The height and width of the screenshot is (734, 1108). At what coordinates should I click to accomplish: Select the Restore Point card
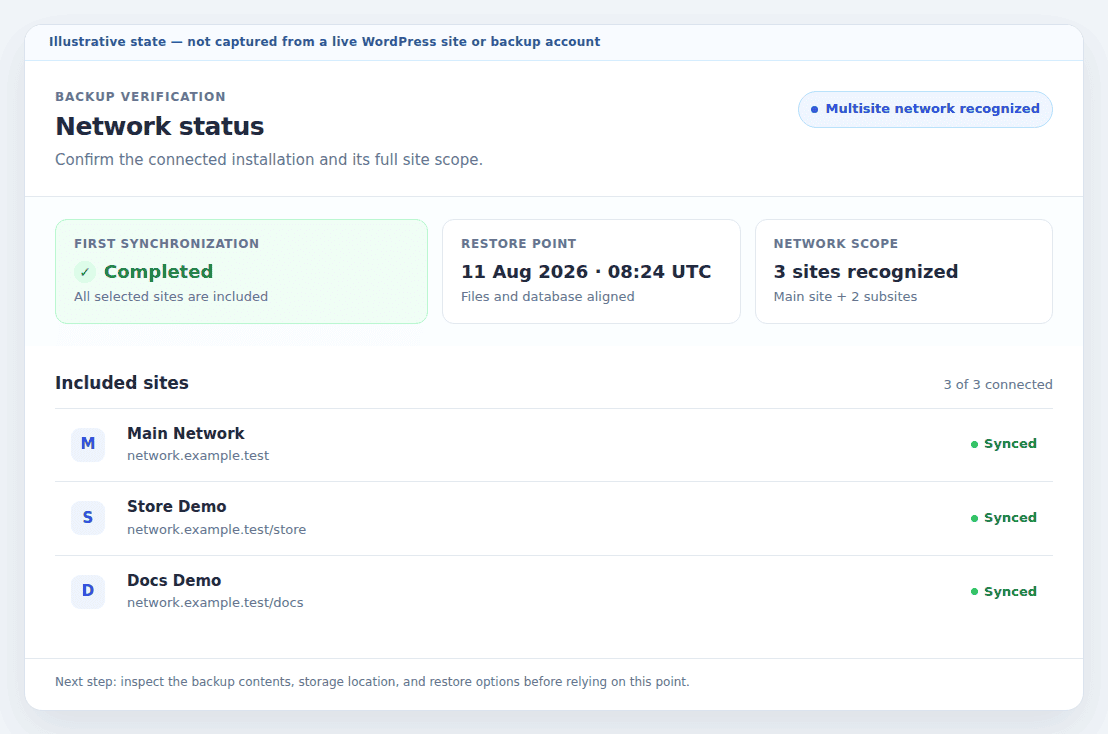[x=591, y=271]
